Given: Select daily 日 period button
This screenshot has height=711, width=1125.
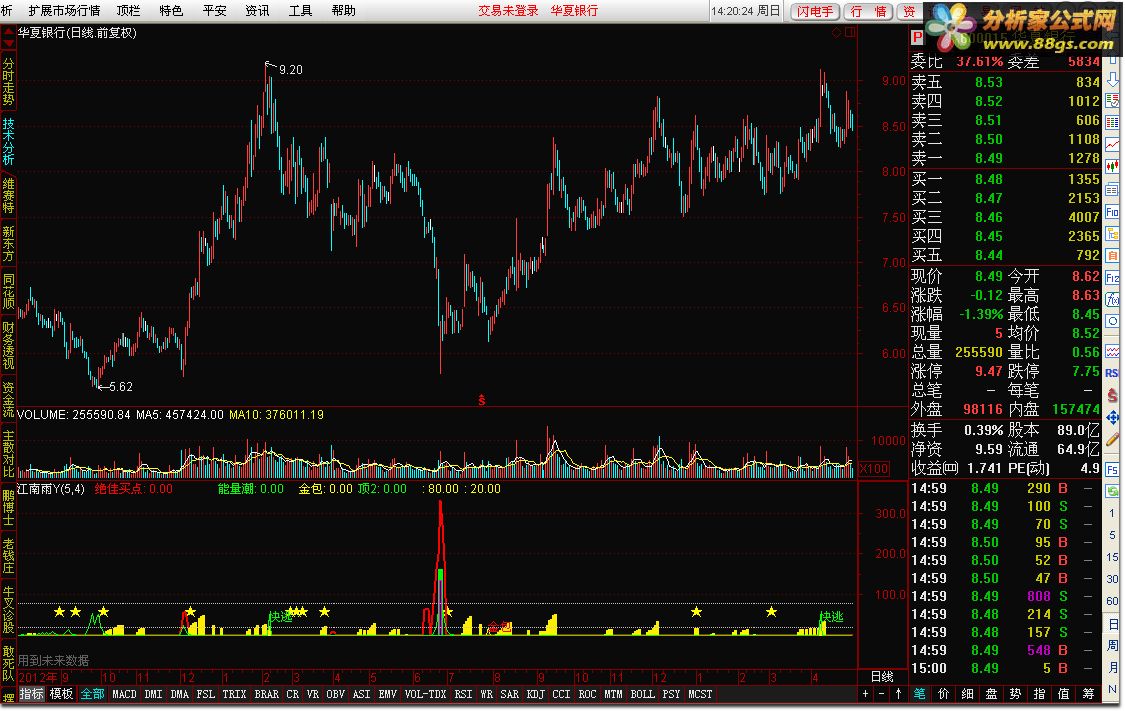Looking at the screenshot, I should 1112,624.
